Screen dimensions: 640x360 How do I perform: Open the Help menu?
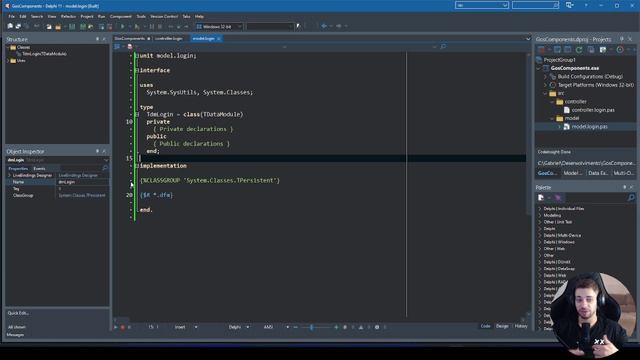199,16
